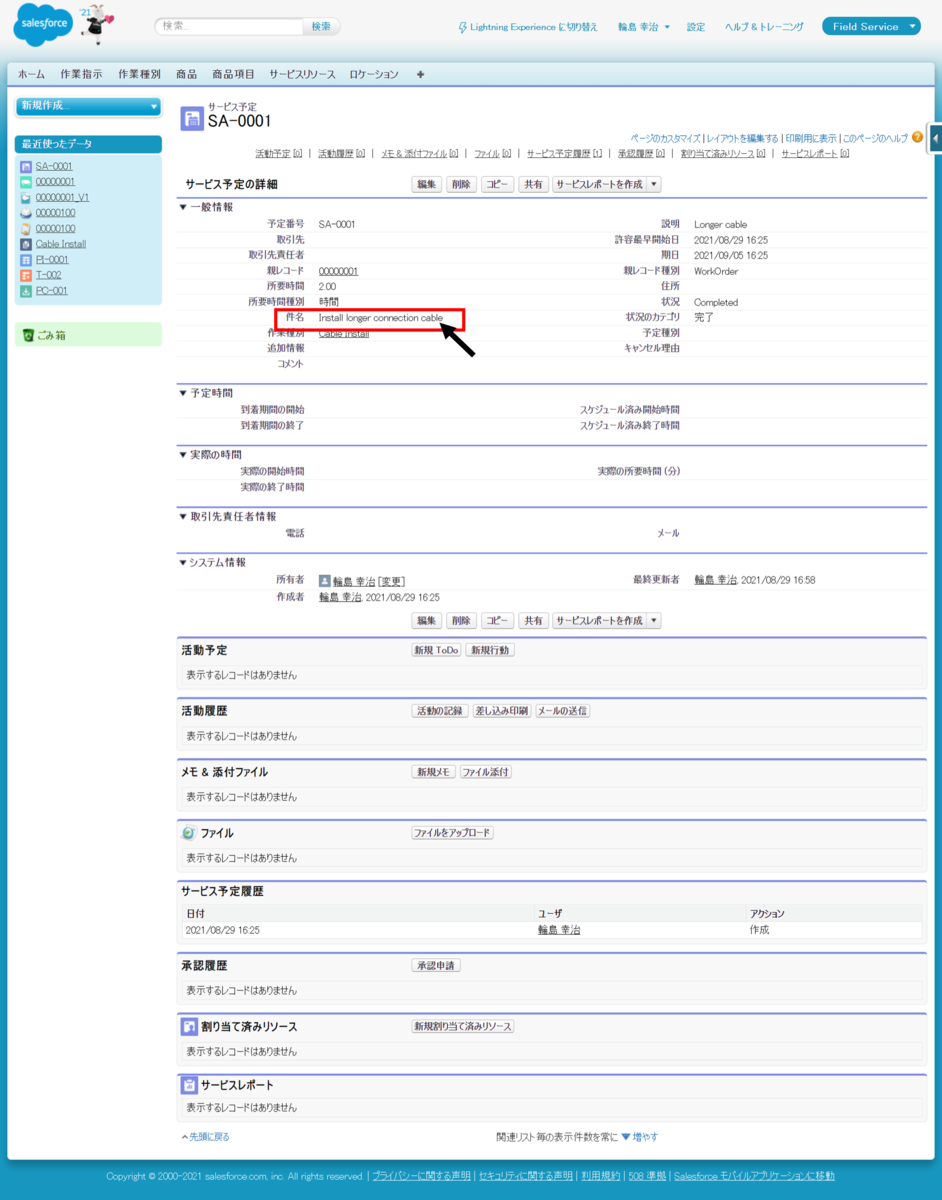Viewport: 942px width, 1200px height.
Task: Open the Field Service app menu
Action: point(871,27)
